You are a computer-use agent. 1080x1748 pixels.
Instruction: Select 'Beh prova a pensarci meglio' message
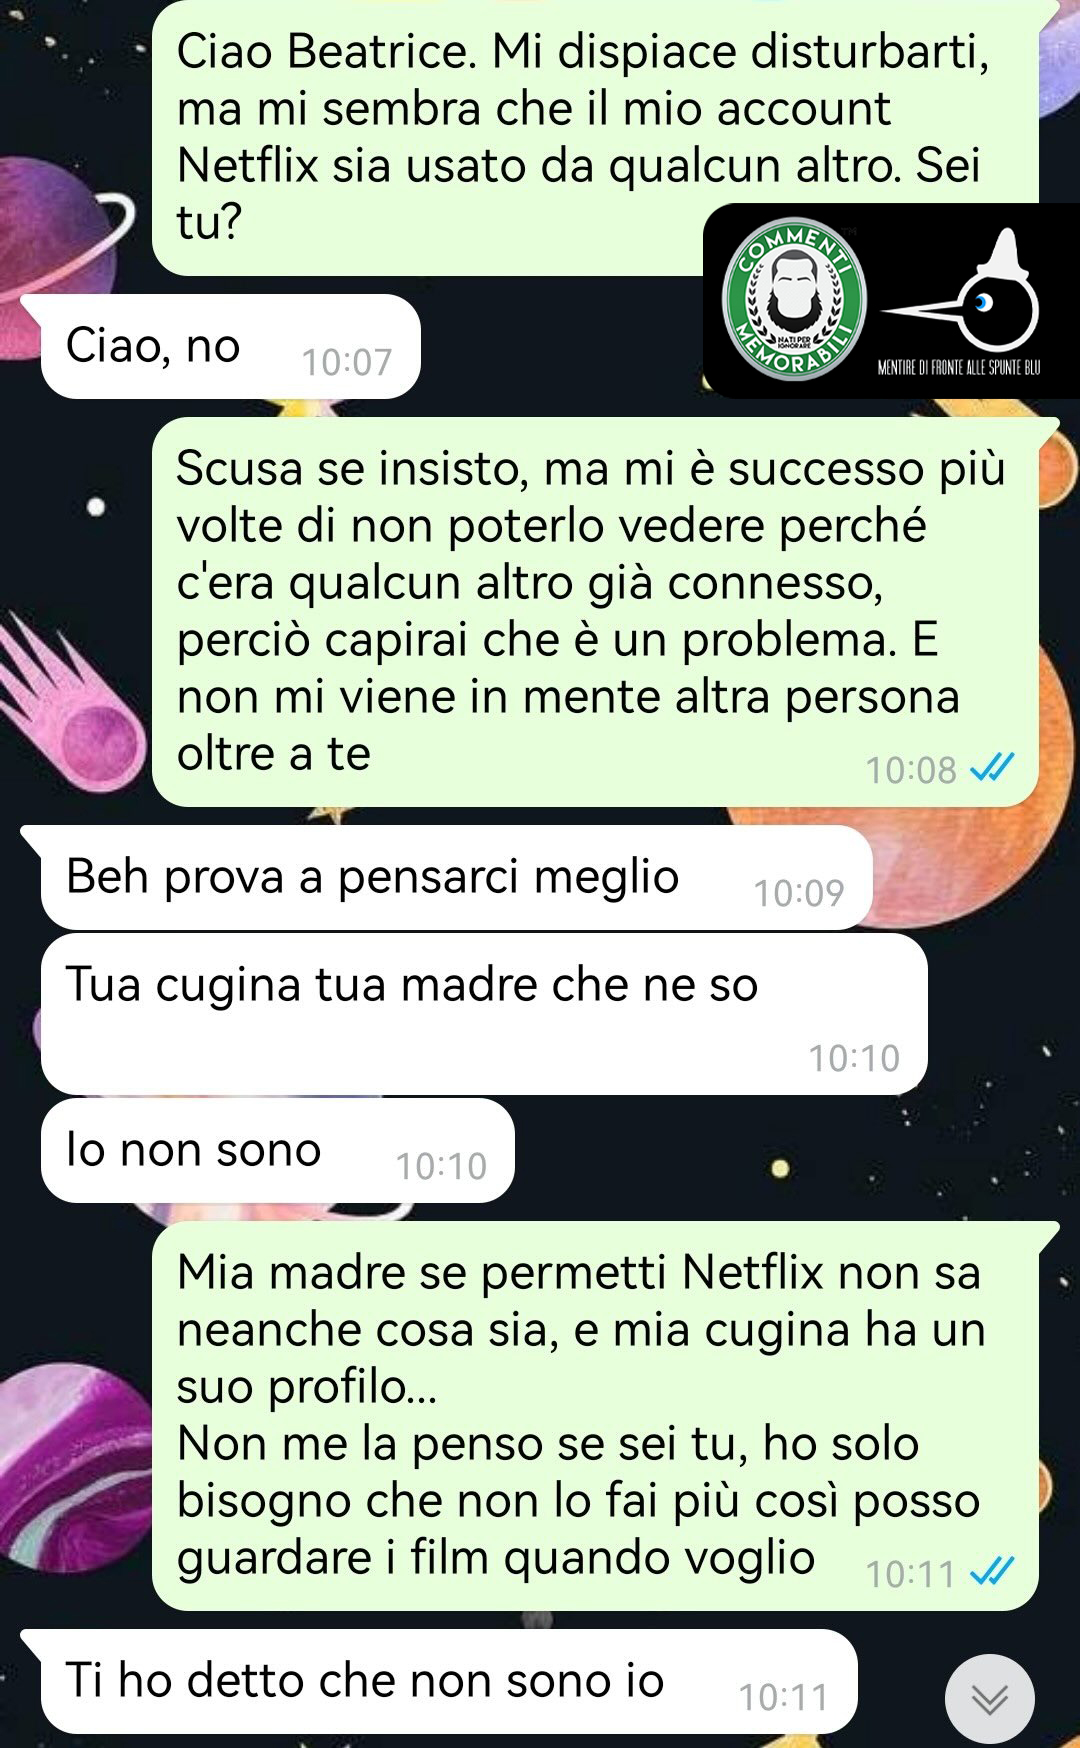click(x=456, y=877)
